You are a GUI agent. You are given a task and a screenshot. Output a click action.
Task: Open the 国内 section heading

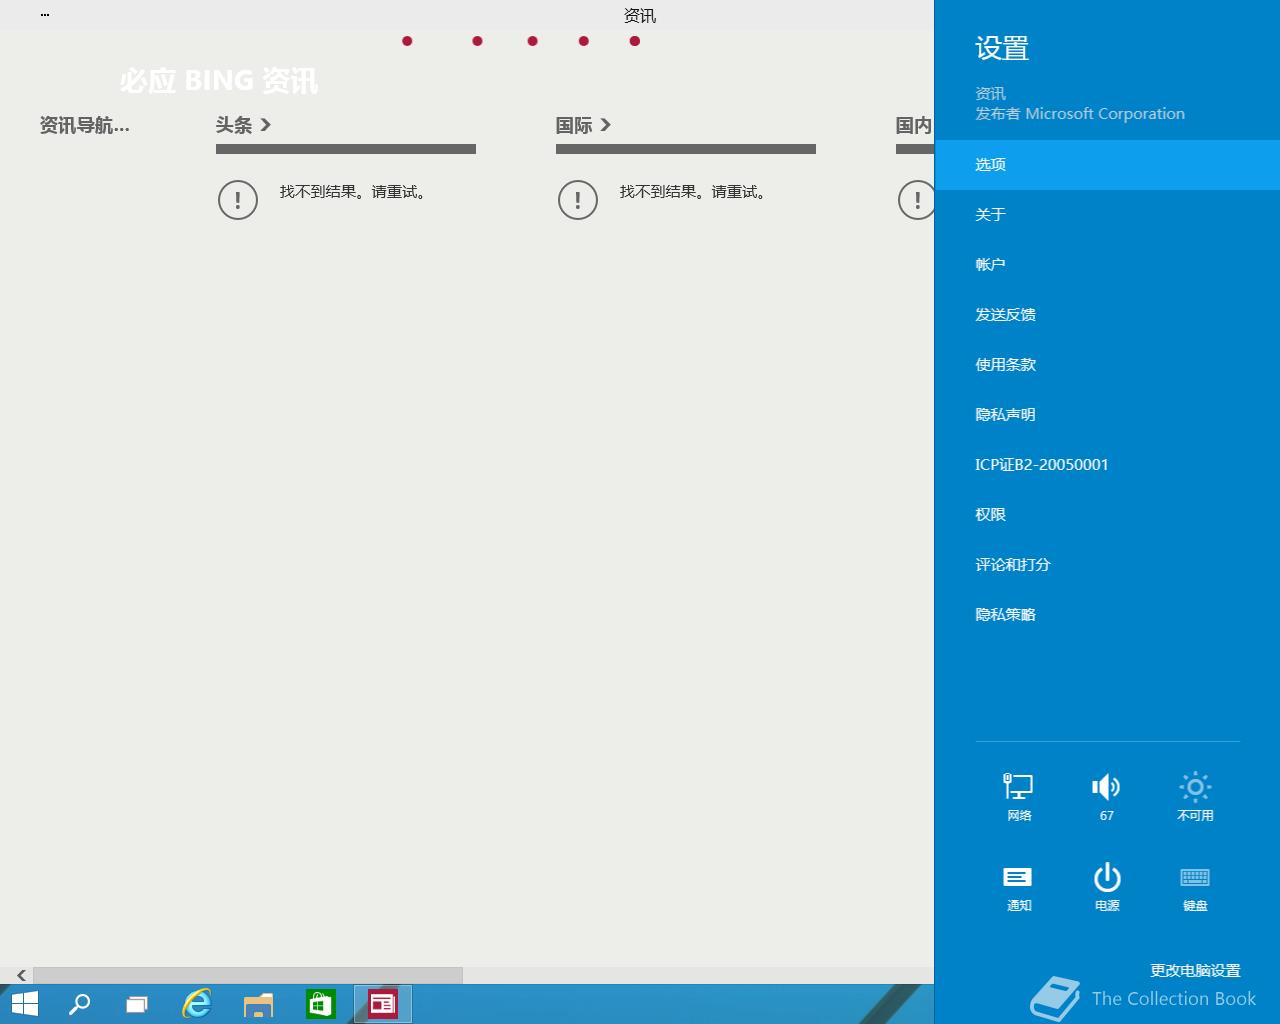coord(914,125)
